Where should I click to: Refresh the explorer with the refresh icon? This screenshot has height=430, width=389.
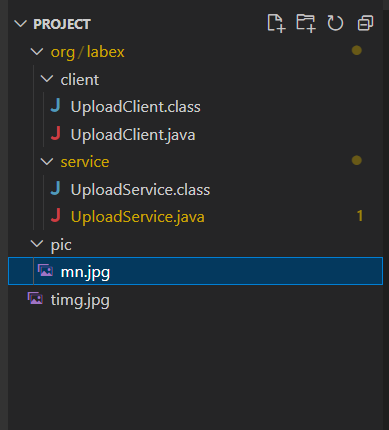pos(335,23)
